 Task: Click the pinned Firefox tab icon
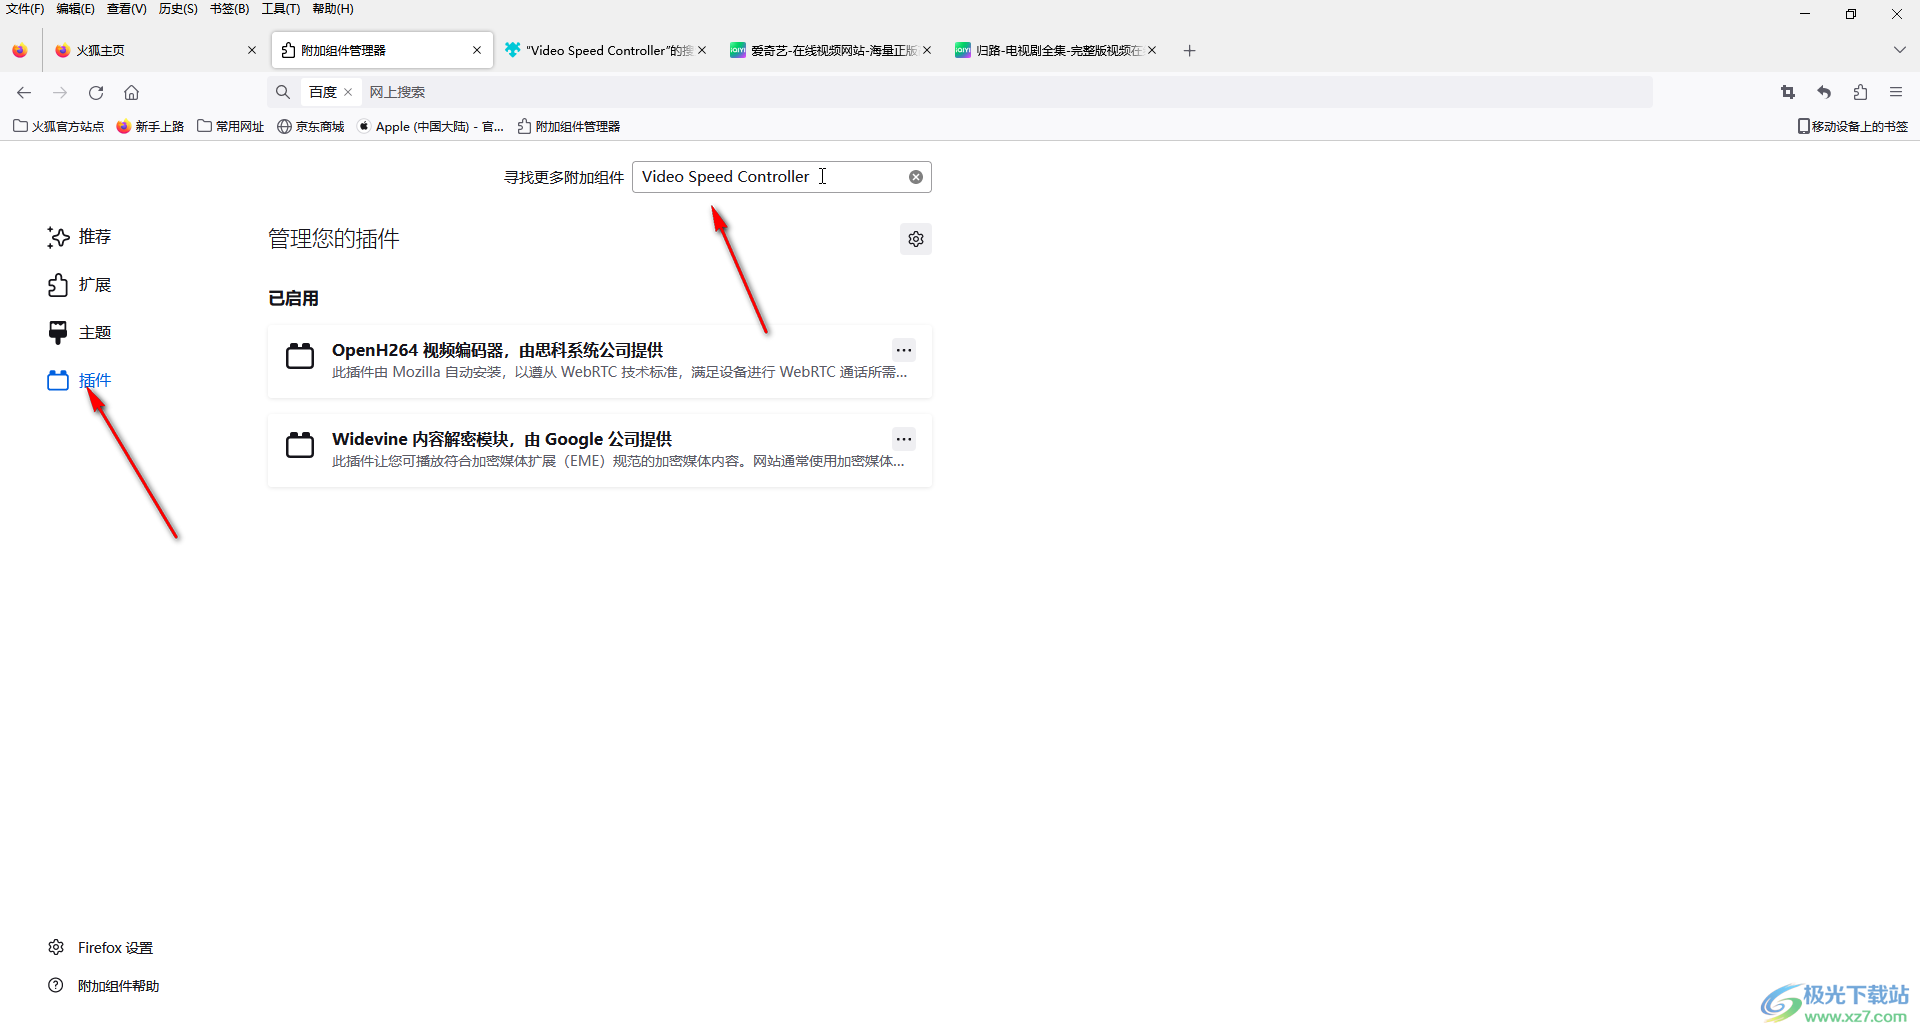point(20,50)
